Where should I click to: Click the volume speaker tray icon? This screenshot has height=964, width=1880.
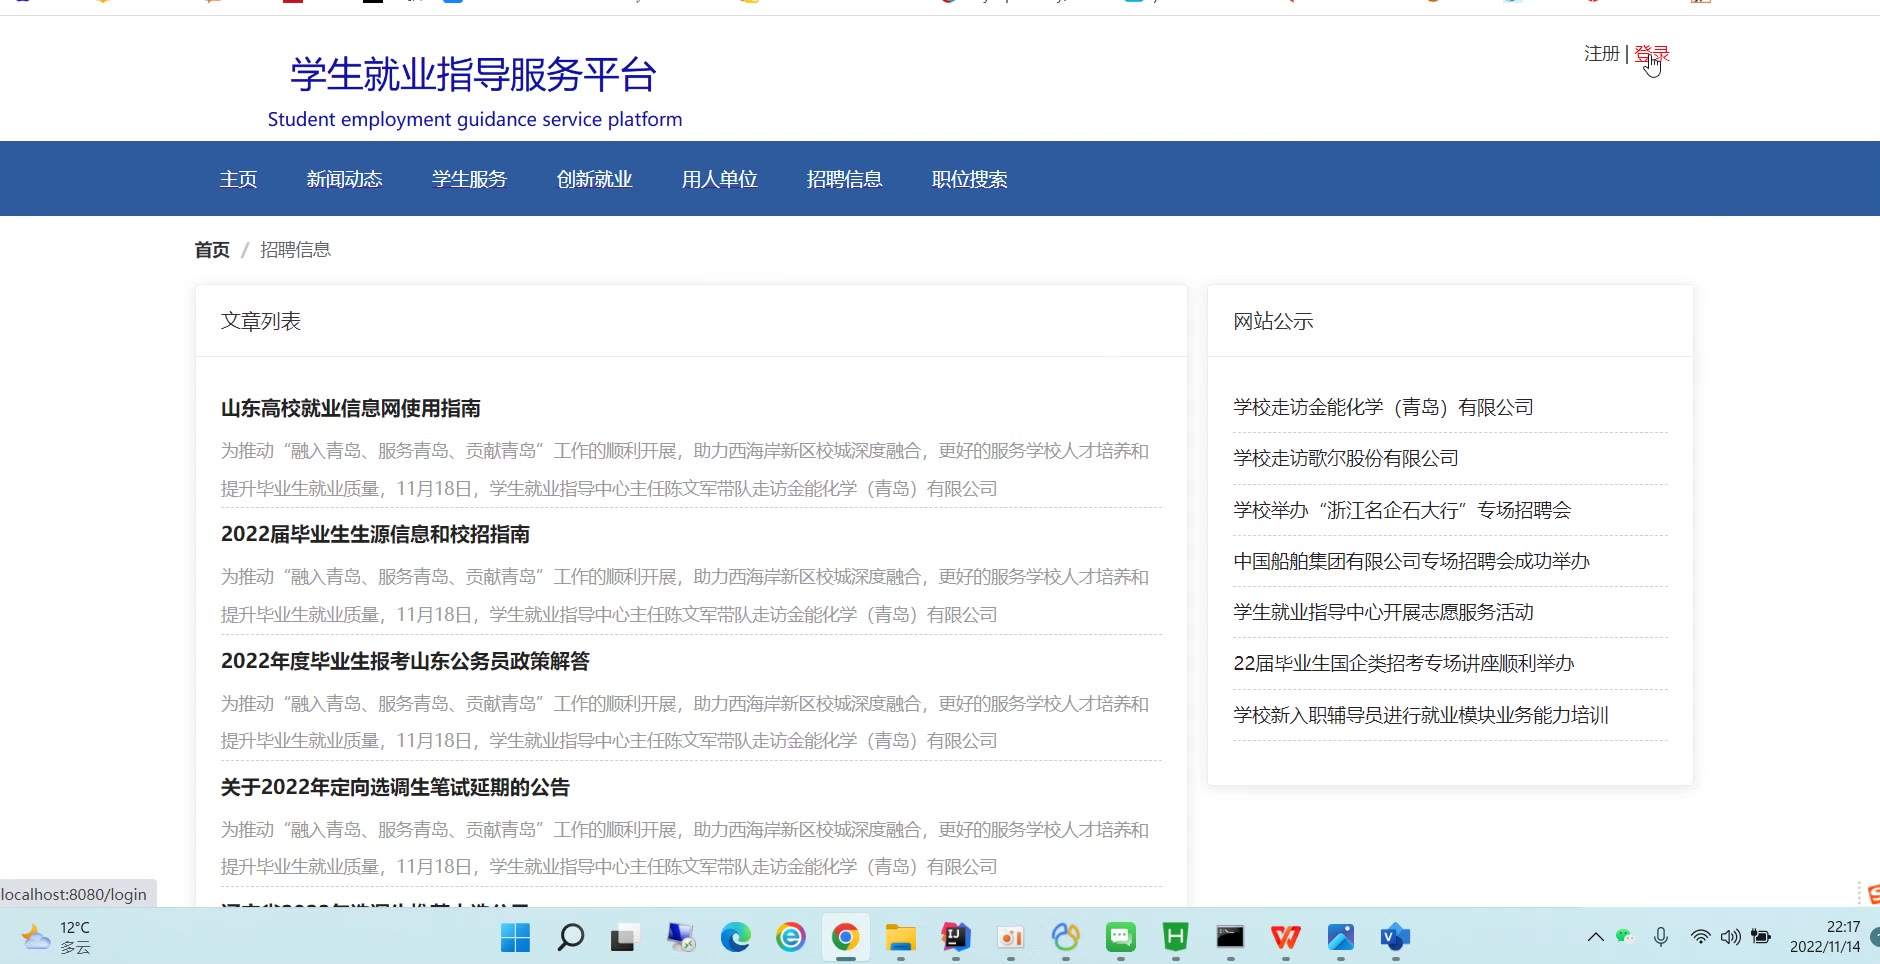pos(1730,937)
